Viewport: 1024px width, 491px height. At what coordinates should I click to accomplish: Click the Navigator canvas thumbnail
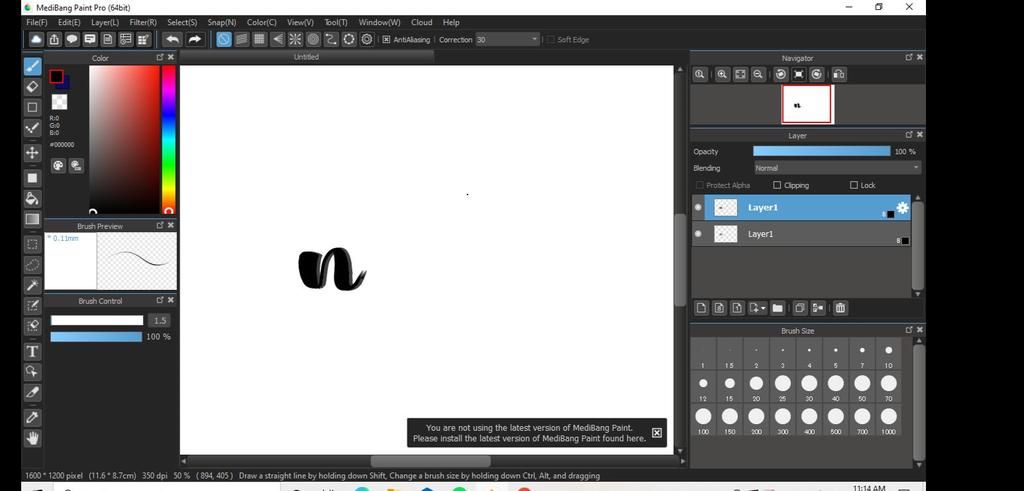807,104
